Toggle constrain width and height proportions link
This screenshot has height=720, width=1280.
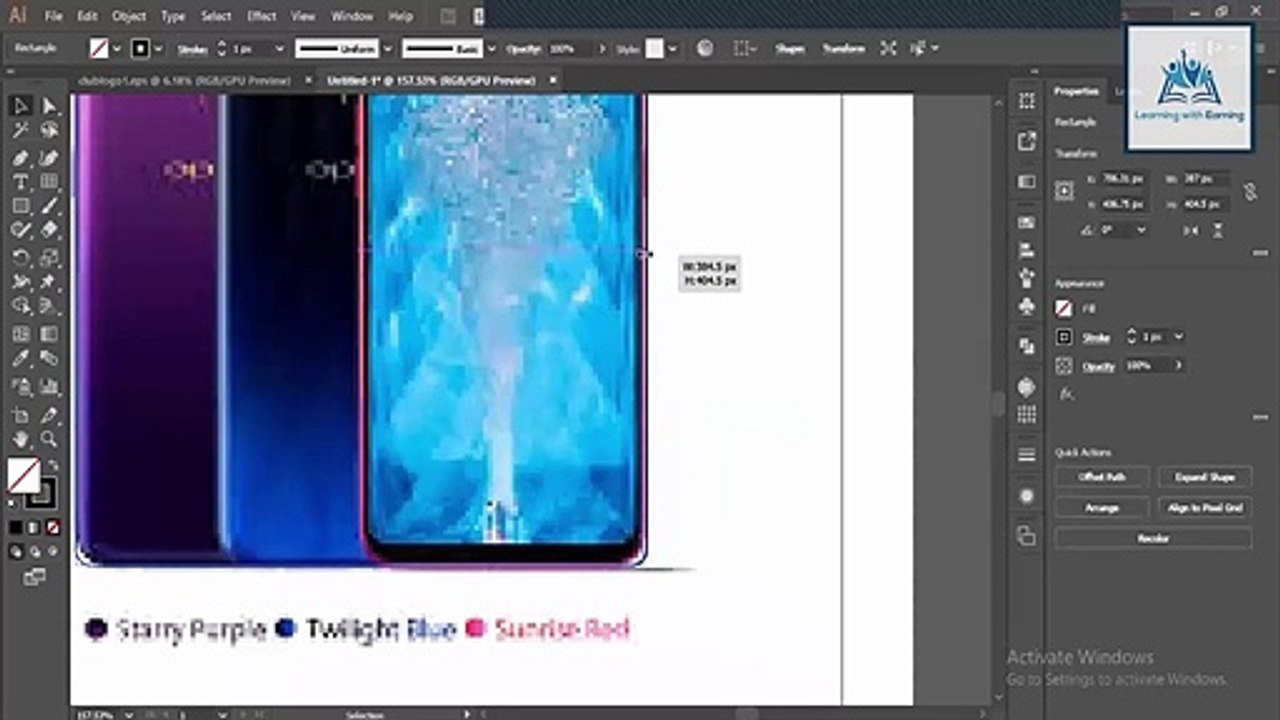[x=1250, y=191]
